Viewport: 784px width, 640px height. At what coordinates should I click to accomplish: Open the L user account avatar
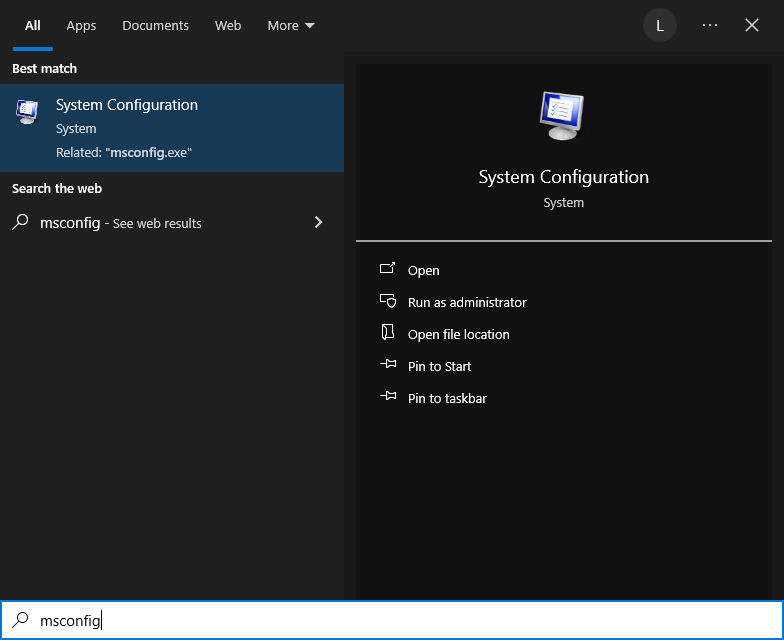pos(660,26)
